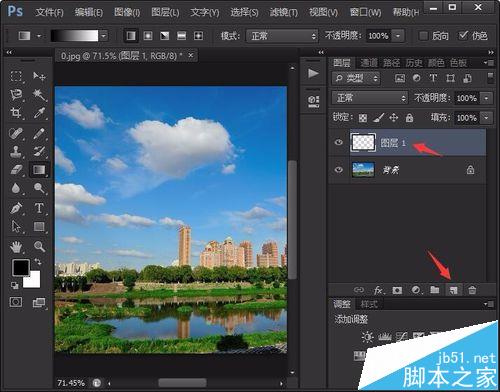
Task: Open the 模式 blend mode dropdown in options bar
Action: tap(282, 36)
